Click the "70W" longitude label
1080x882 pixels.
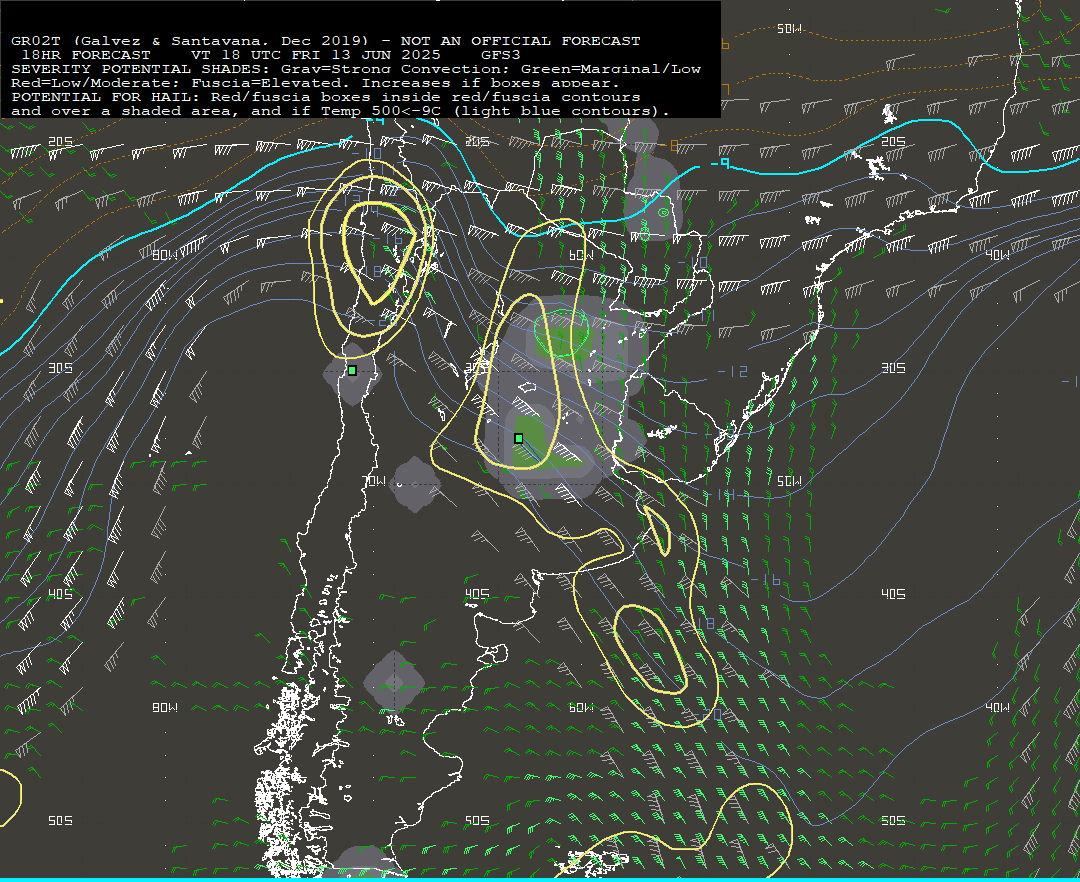tap(374, 481)
